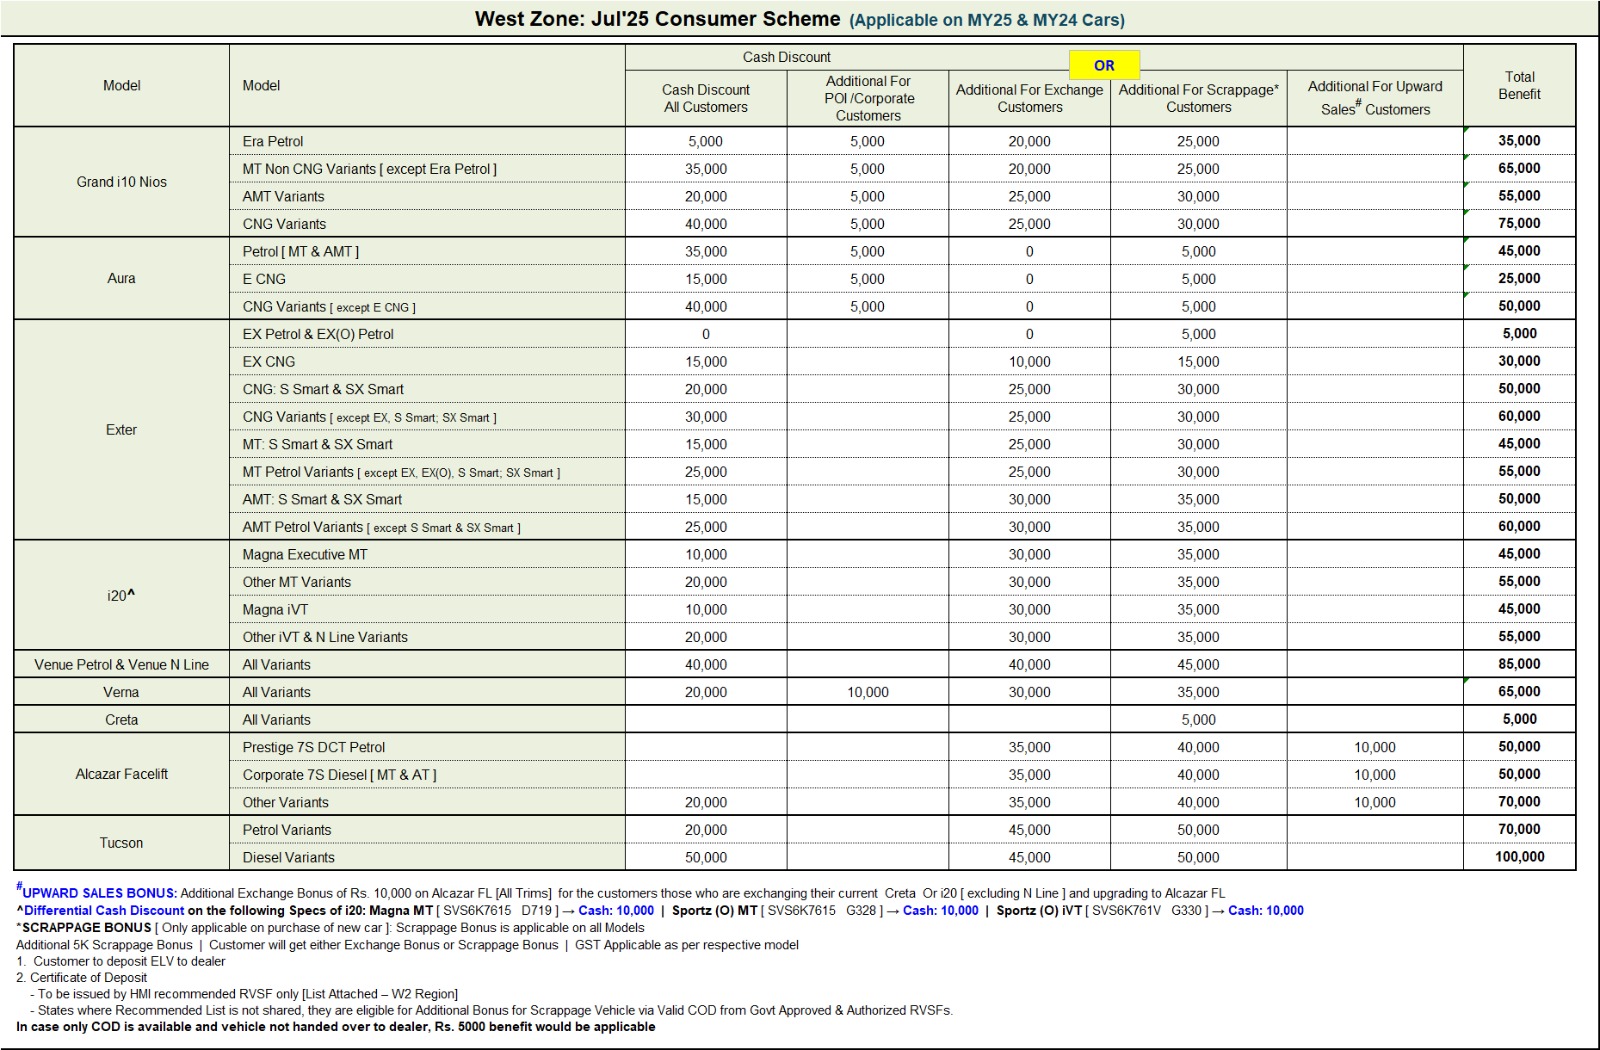Click Tucson Diesel total benefit '100,000'
This screenshot has height=1050, width=1600.
point(1519,856)
